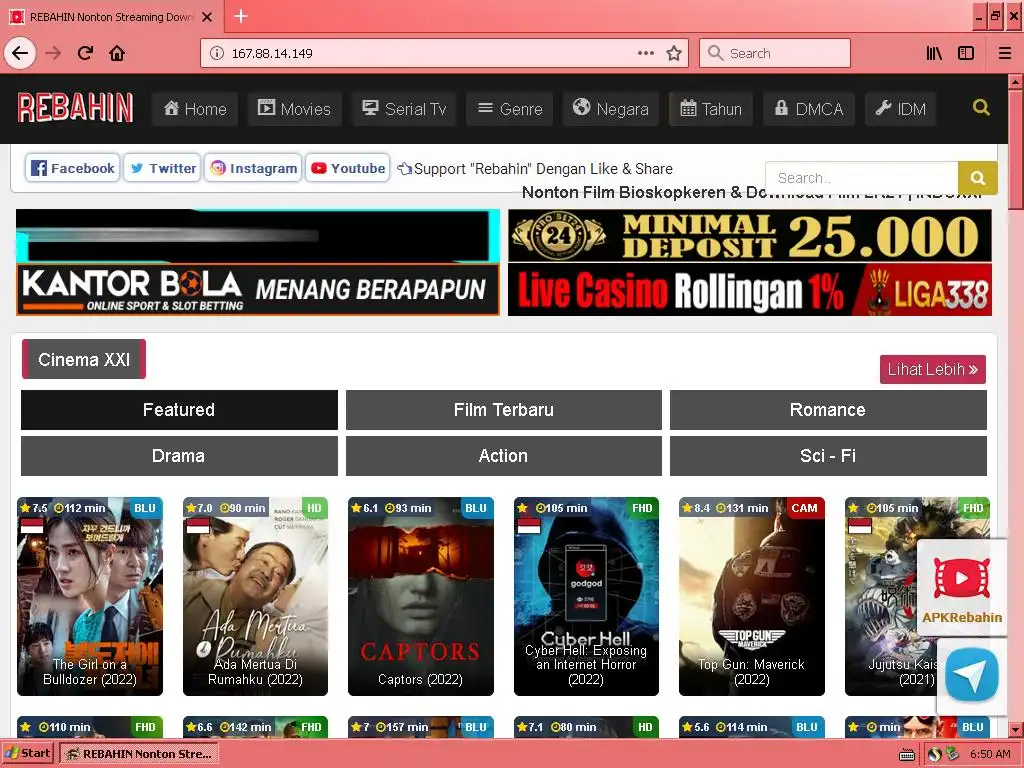
Task: Click the Facebook social button
Action: point(72,168)
